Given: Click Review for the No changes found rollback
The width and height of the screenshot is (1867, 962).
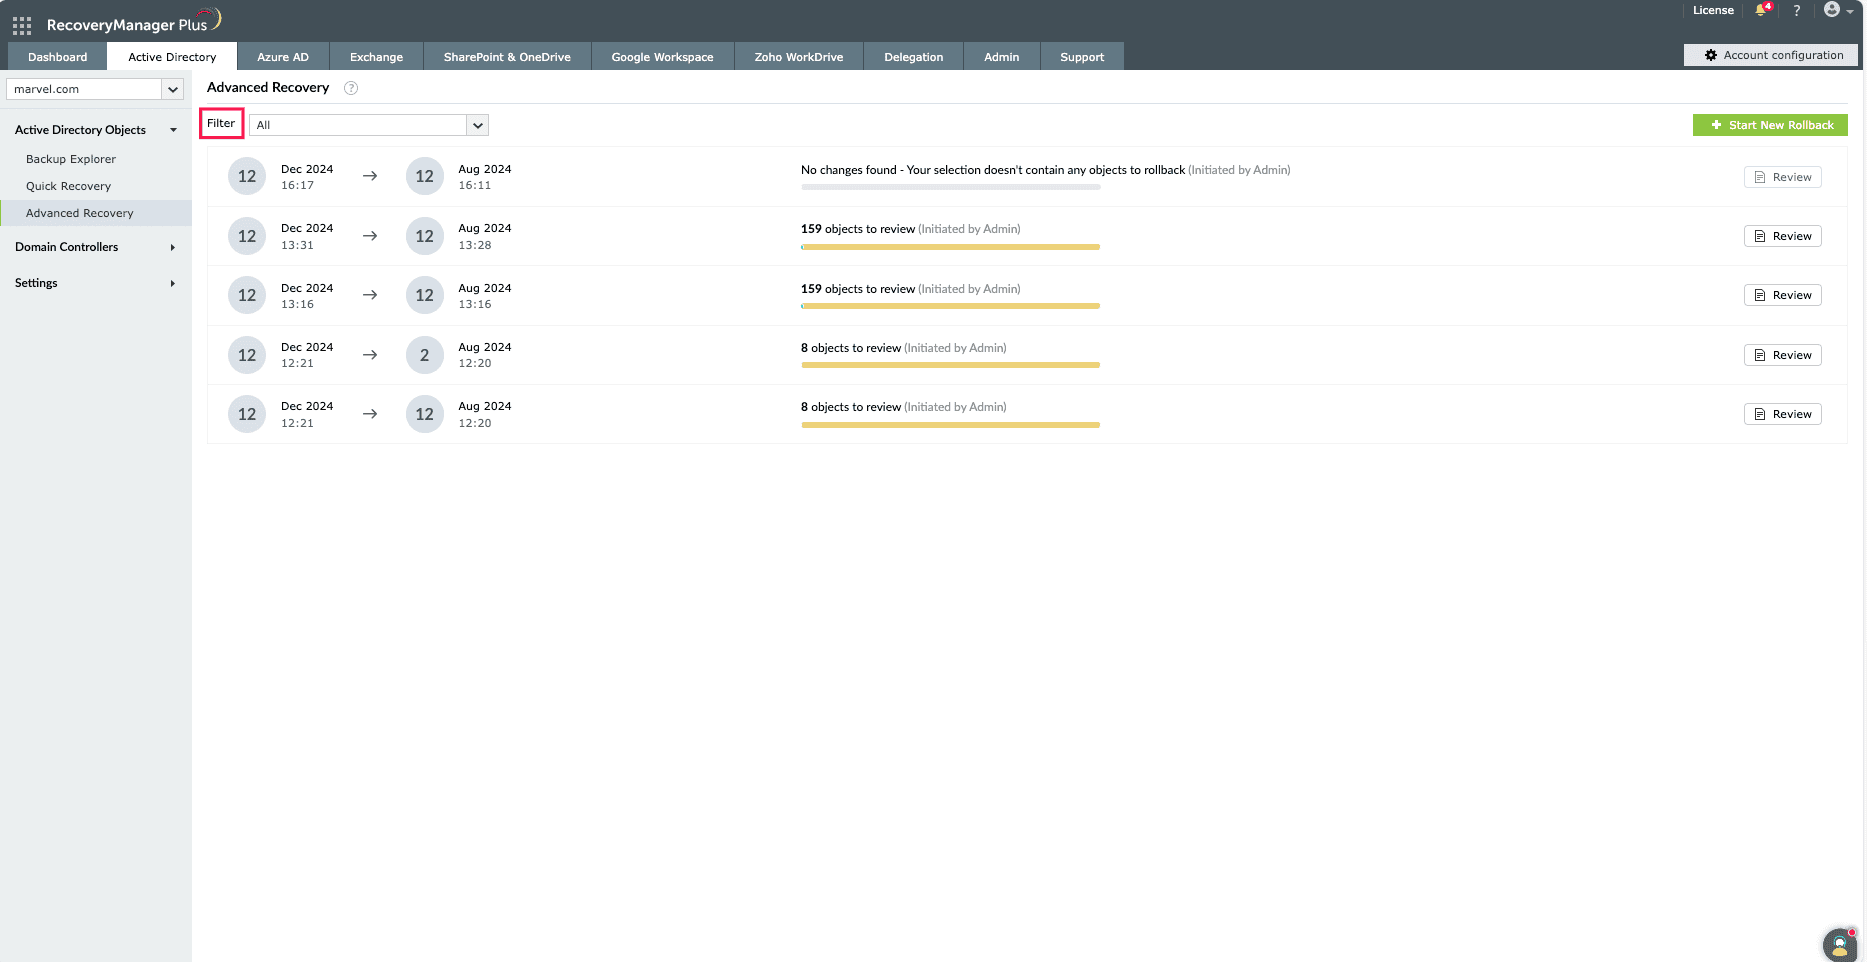Looking at the screenshot, I should point(1783,177).
